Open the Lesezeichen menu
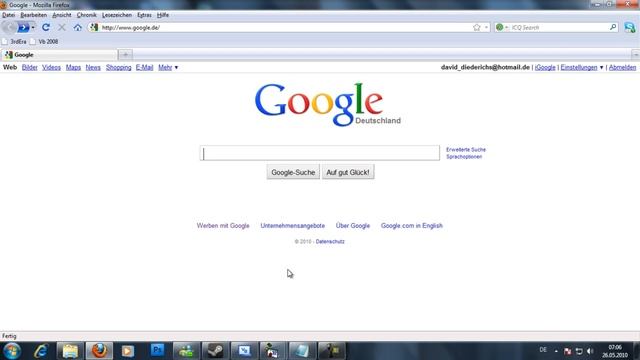The width and height of the screenshot is (640, 360). 117,15
